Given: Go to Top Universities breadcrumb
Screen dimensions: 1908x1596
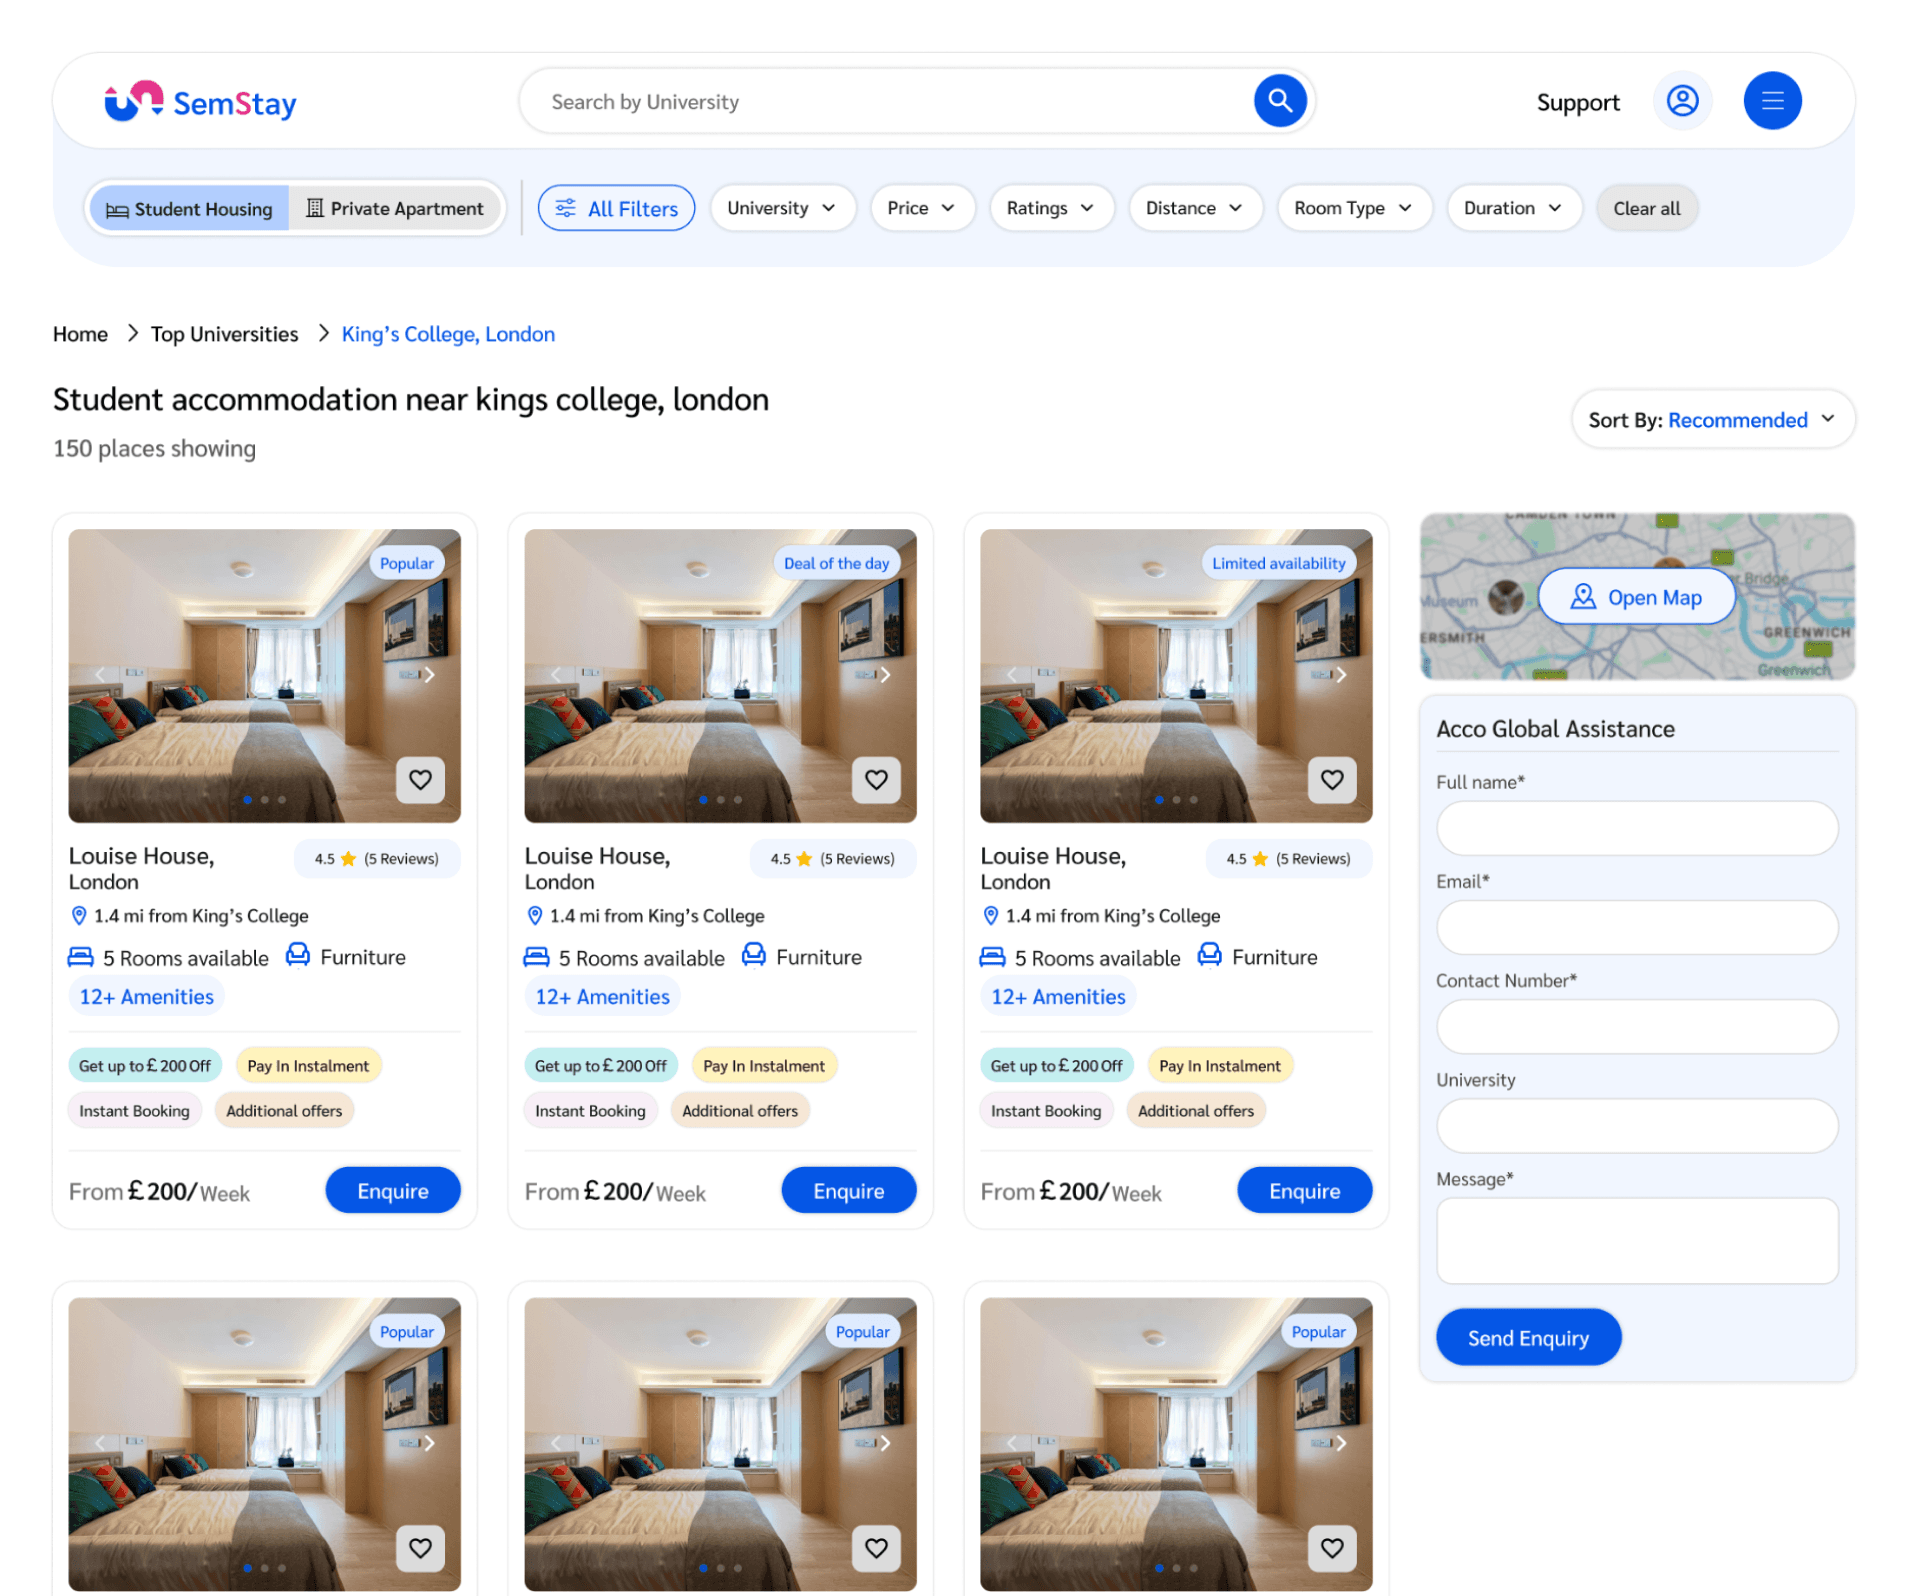Looking at the screenshot, I should pos(224,334).
